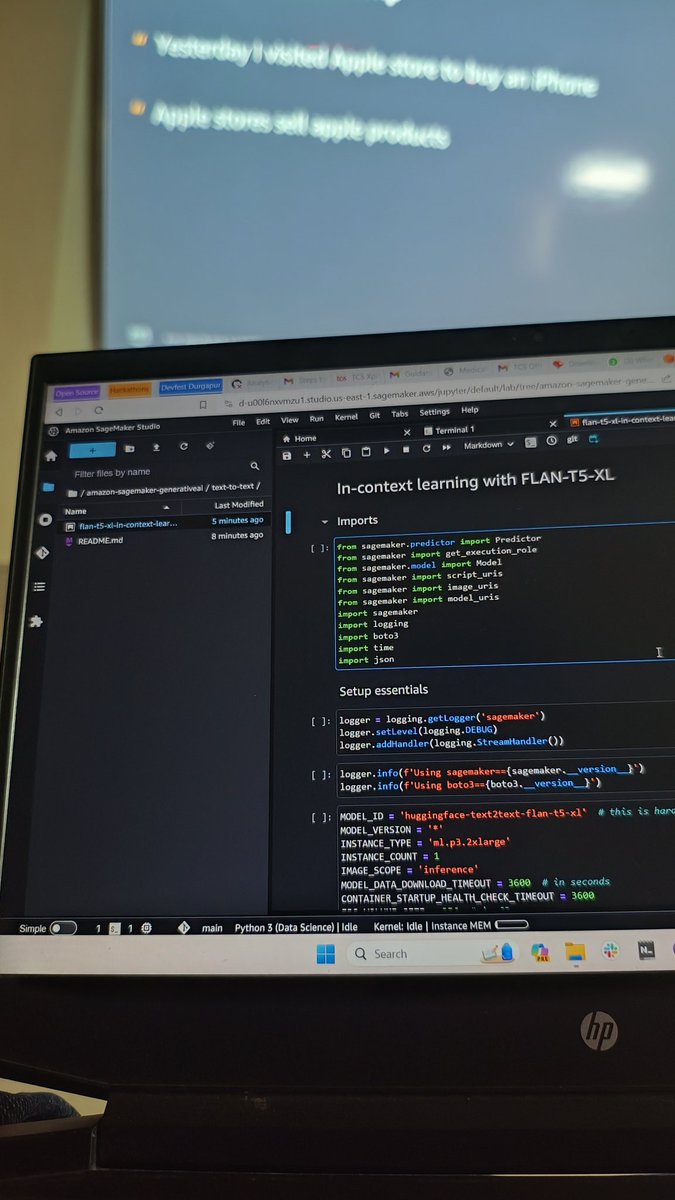Paste cell from clipboard
This screenshot has width=675, height=1200.
click(365, 452)
